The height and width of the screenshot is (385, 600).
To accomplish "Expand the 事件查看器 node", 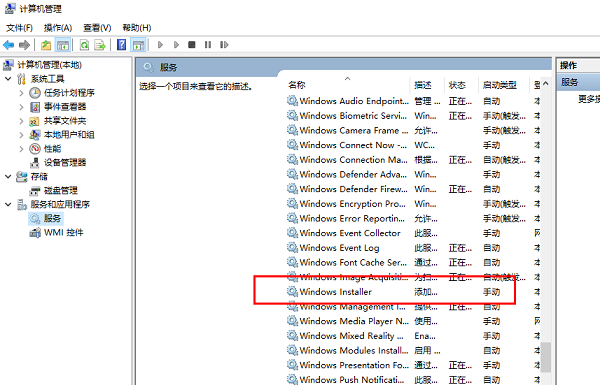I will pyautogui.click(x=21, y=107).
